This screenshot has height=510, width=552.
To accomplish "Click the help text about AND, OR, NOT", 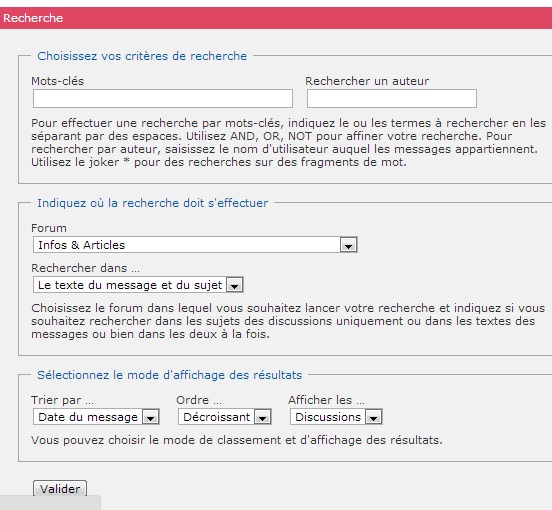I will 288,143.
